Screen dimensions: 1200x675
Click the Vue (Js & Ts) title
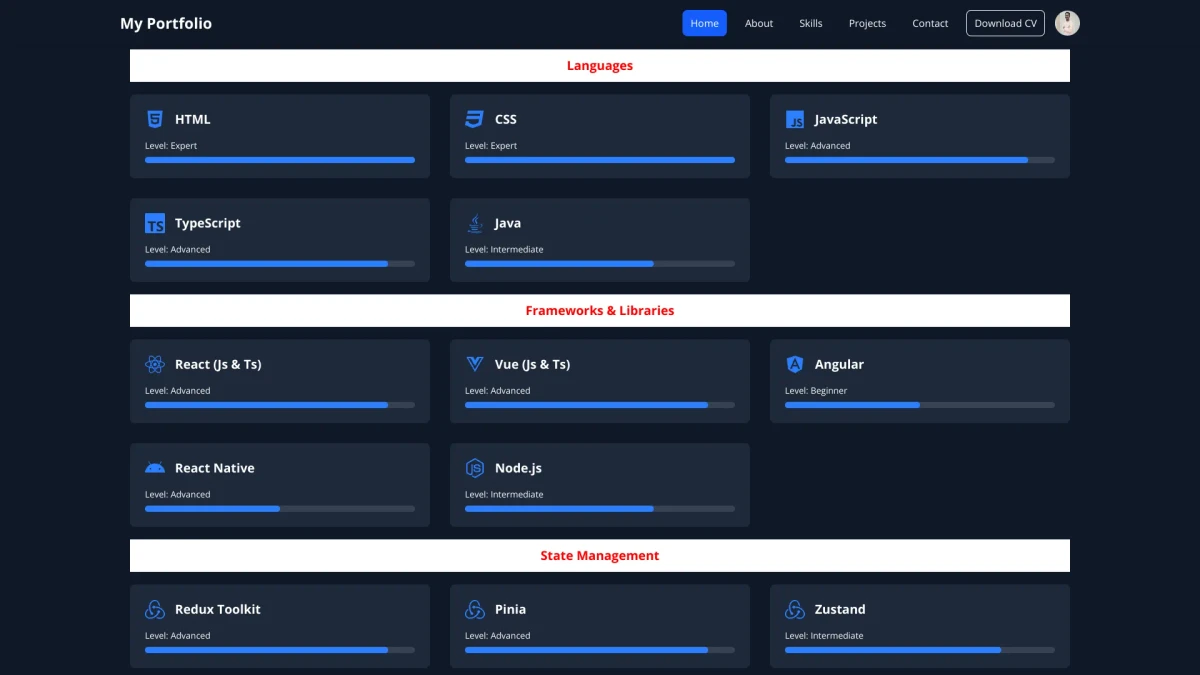pos(533,364)
